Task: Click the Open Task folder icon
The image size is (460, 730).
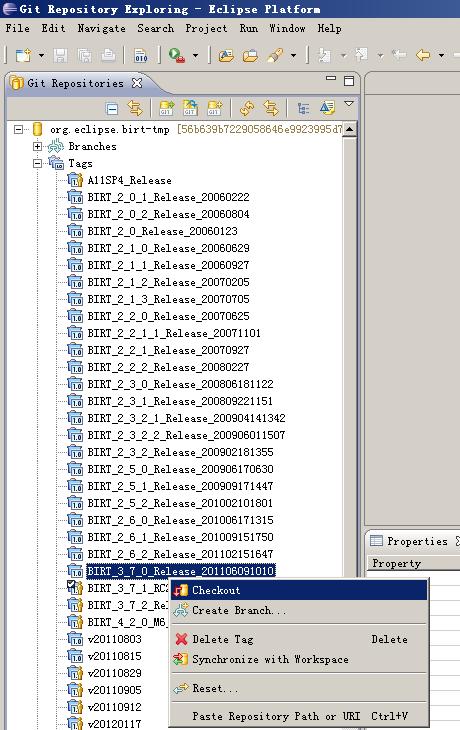Action: pyautogui.click(x=250, y=55)
